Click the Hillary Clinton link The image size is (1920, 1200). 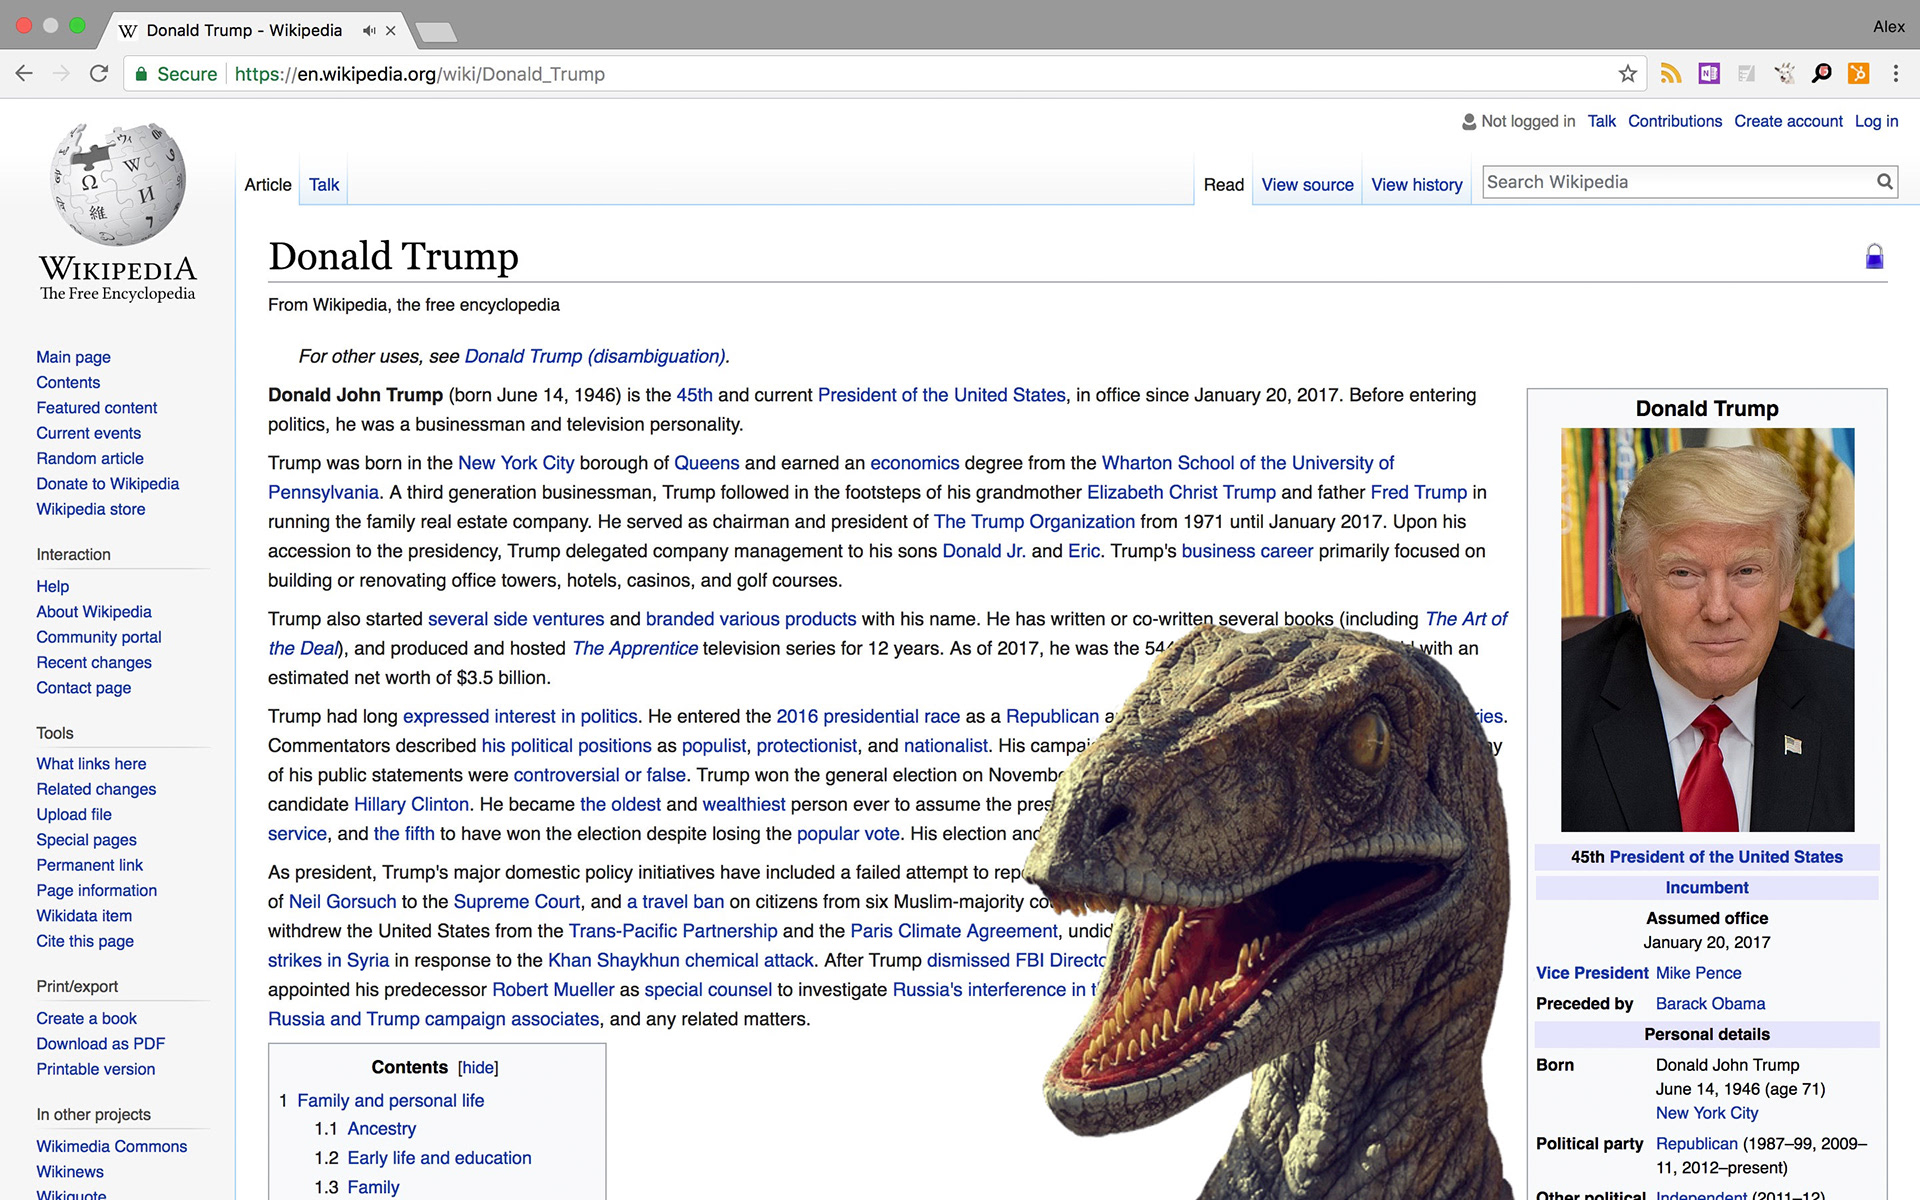point(411,804)
